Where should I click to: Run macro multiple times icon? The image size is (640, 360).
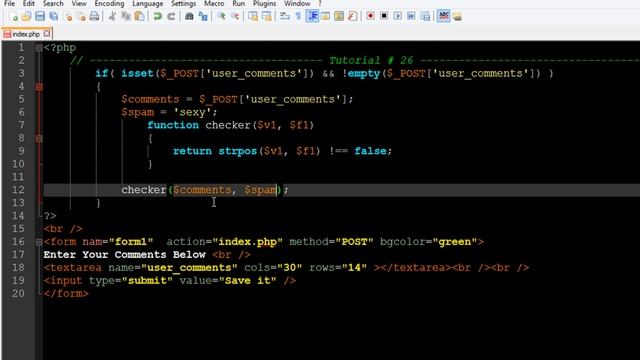click(411, 16)
